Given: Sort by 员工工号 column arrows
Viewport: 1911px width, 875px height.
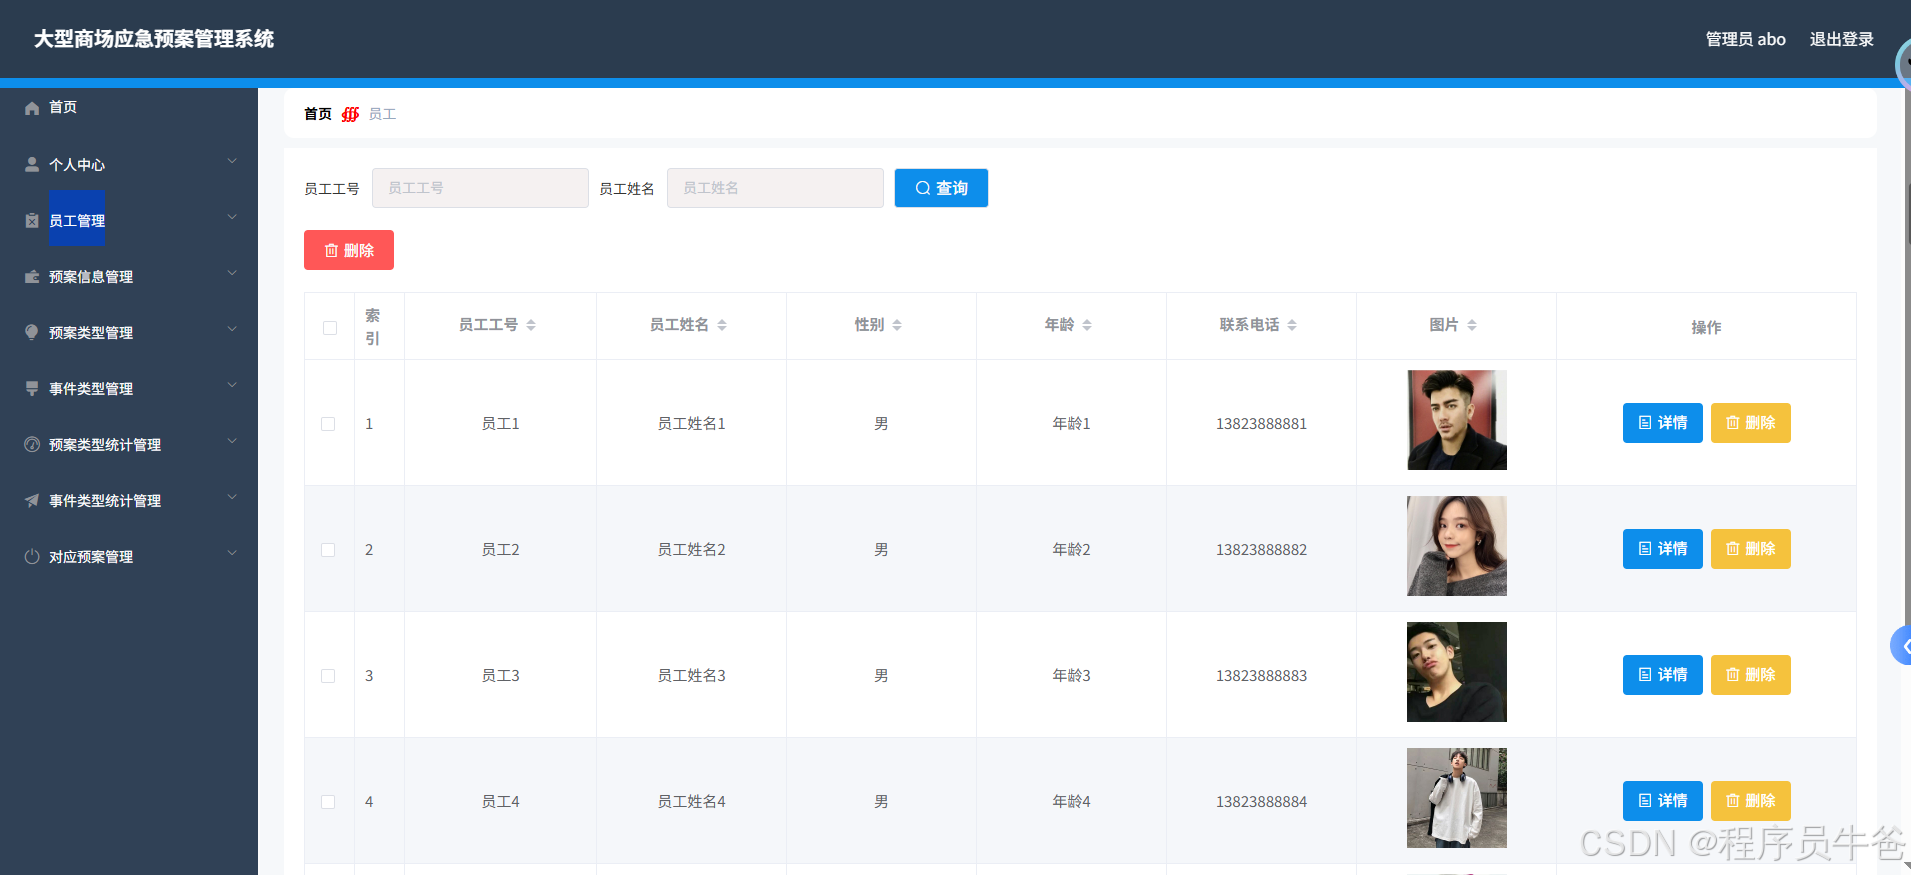Looking at the screenshot, I should point(531,325).
